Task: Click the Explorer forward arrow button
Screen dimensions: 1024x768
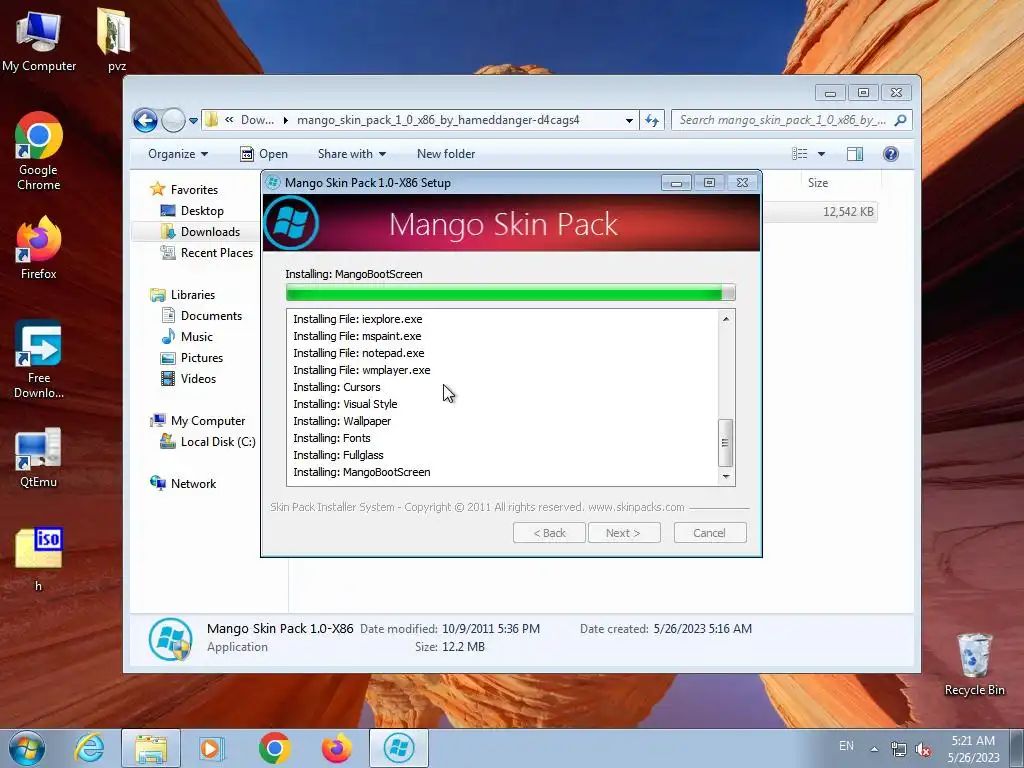Action: (x=173, y=120)
